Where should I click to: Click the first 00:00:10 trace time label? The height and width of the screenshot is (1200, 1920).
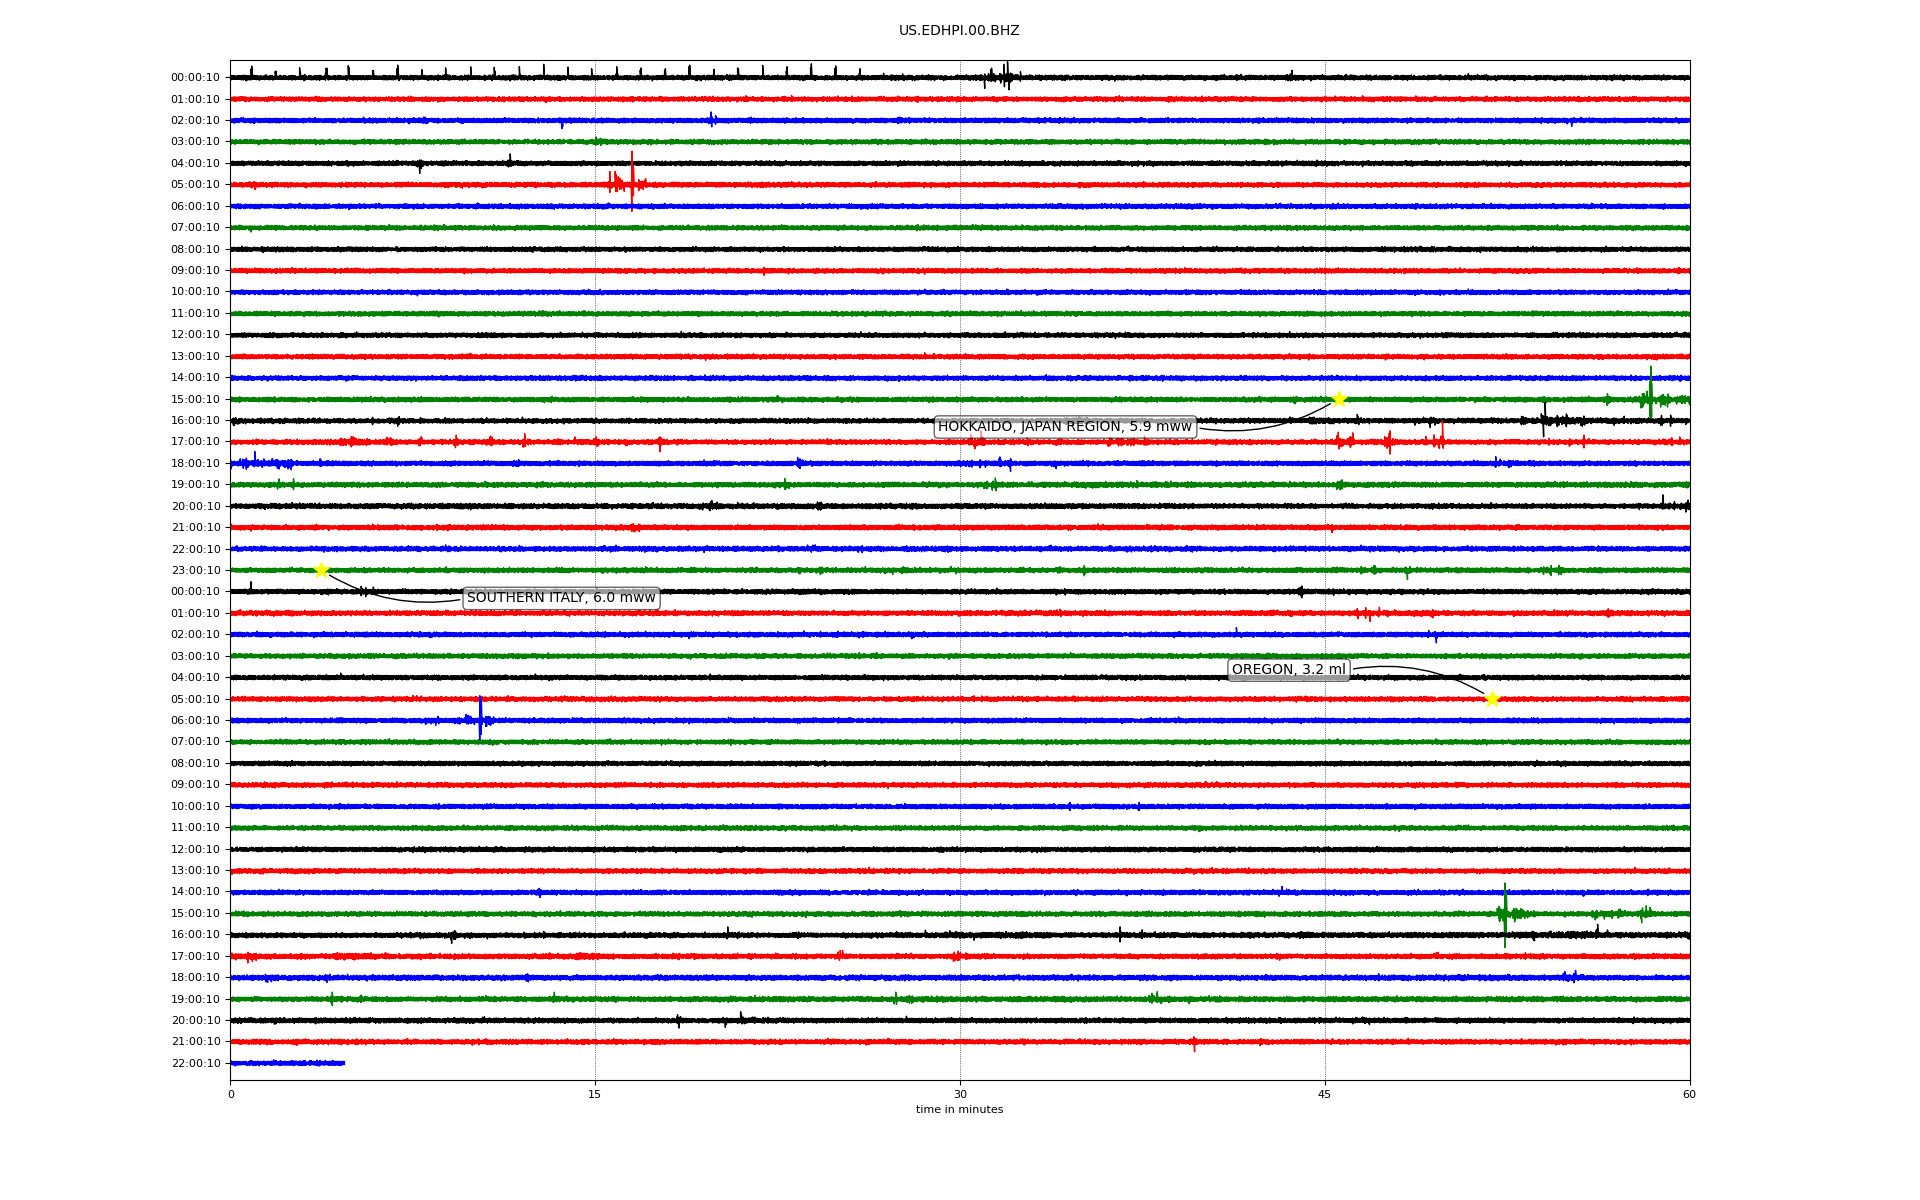(x=195, y=78)
